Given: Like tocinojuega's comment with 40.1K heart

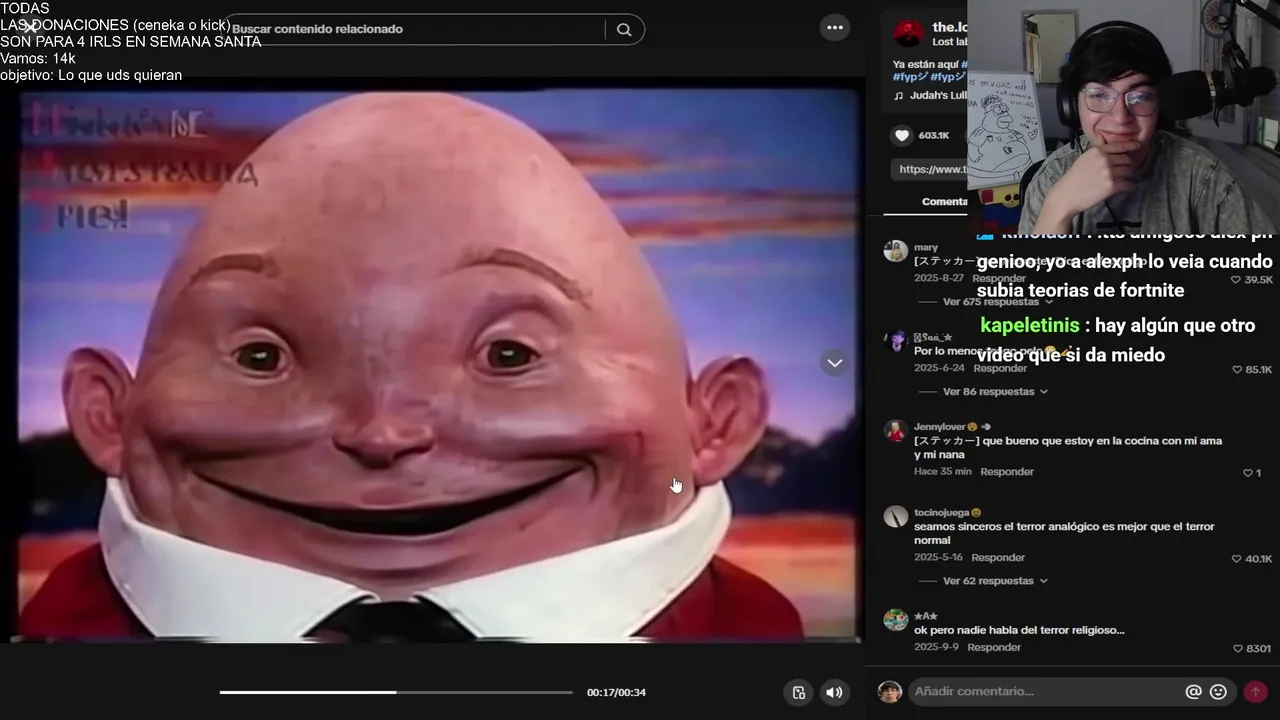Looking at the screenshot, I should tap(1236, 559).
